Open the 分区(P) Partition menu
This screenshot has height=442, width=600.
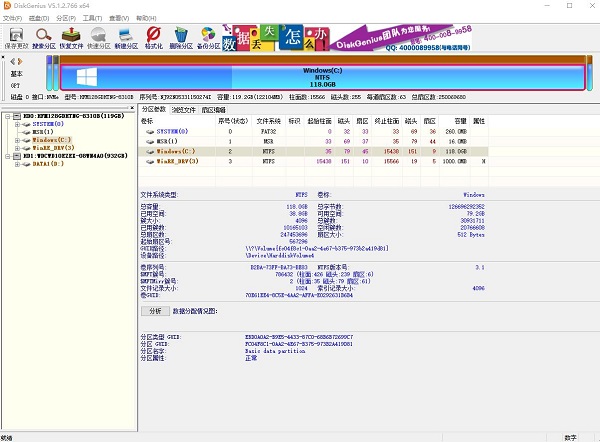tap(66, 18)
